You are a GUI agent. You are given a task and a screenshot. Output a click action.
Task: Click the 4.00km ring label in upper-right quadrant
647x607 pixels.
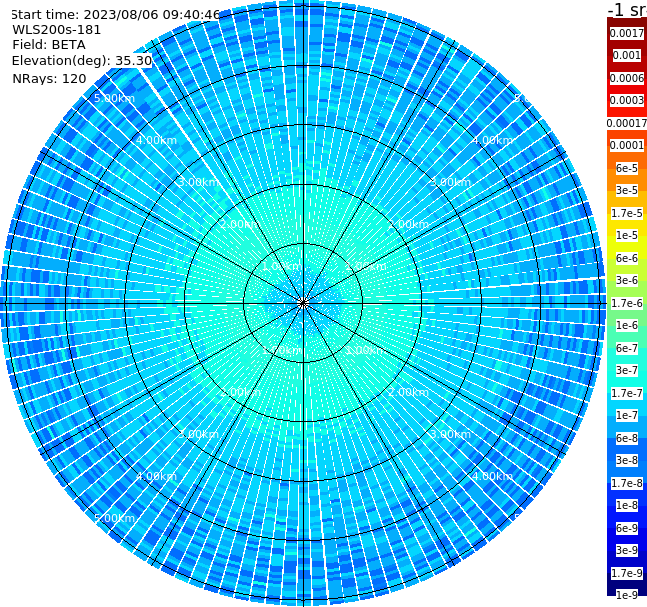point(492,140)
